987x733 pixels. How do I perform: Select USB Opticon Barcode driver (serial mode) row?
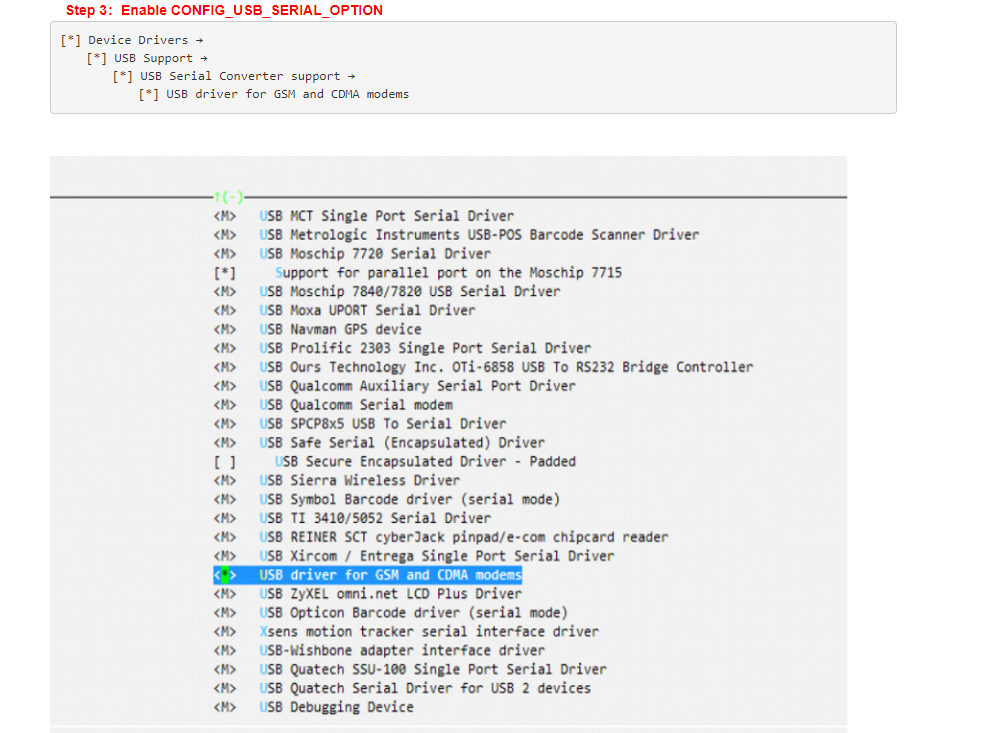tap(390, 613)
